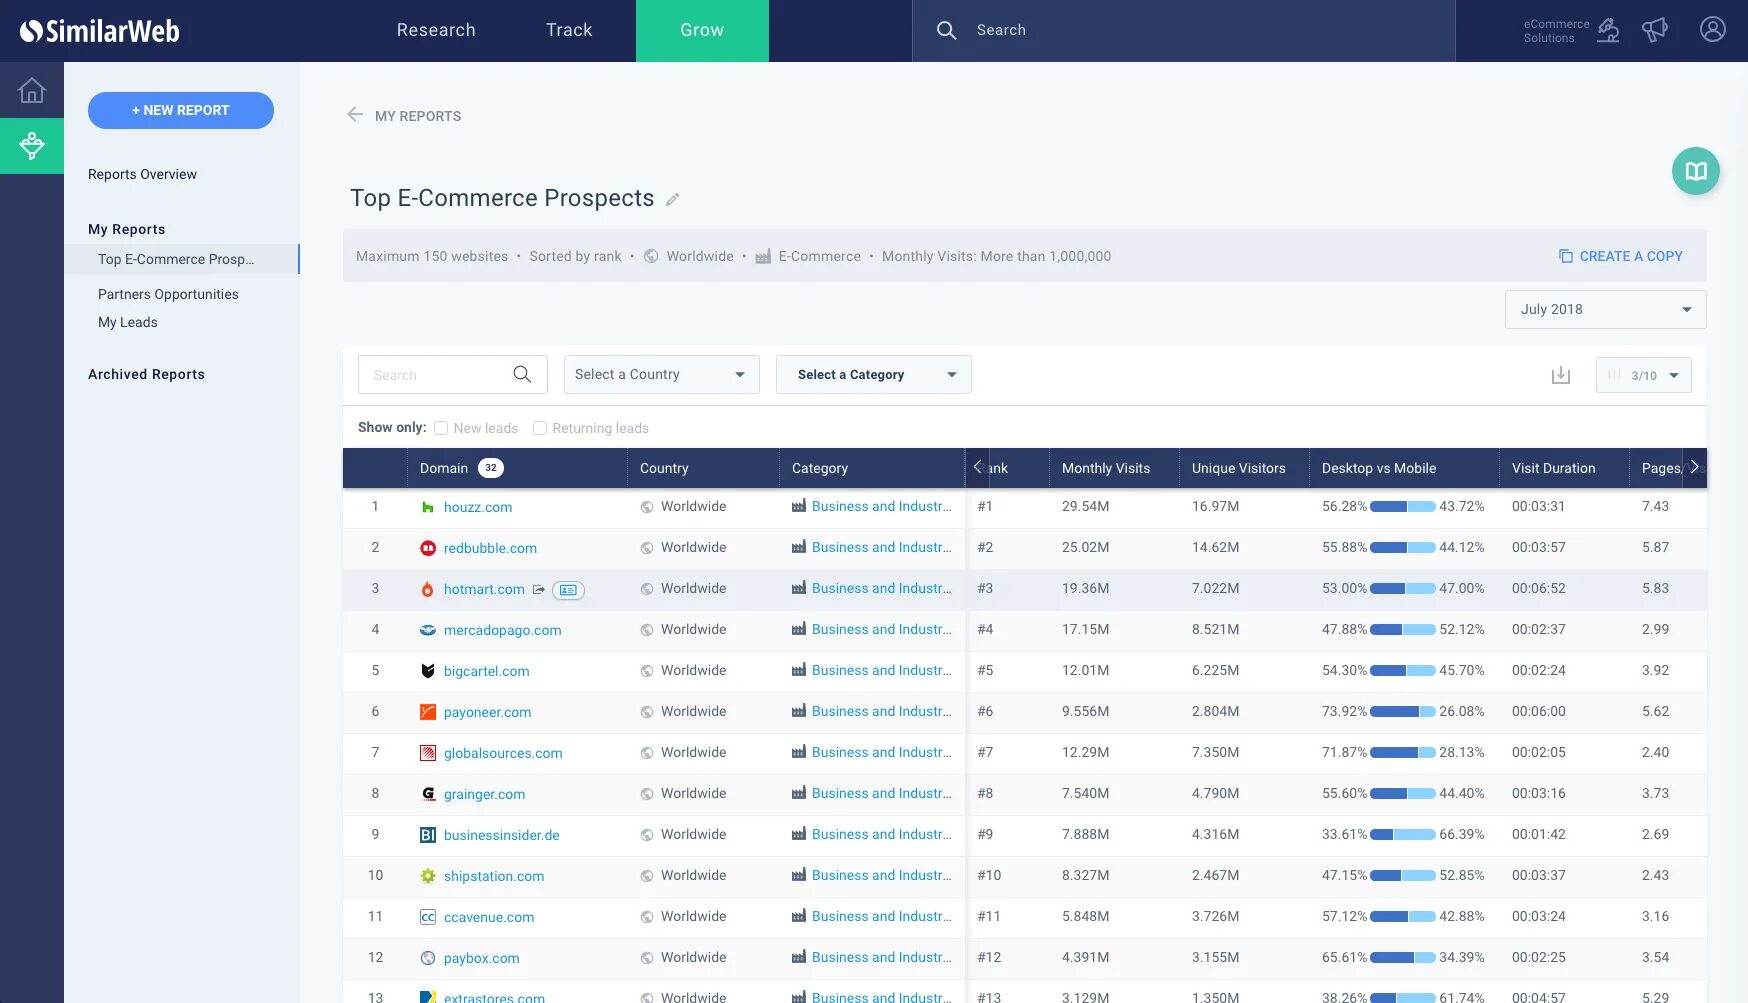Open My Leads report
1748x1003 pixels.
128,322
